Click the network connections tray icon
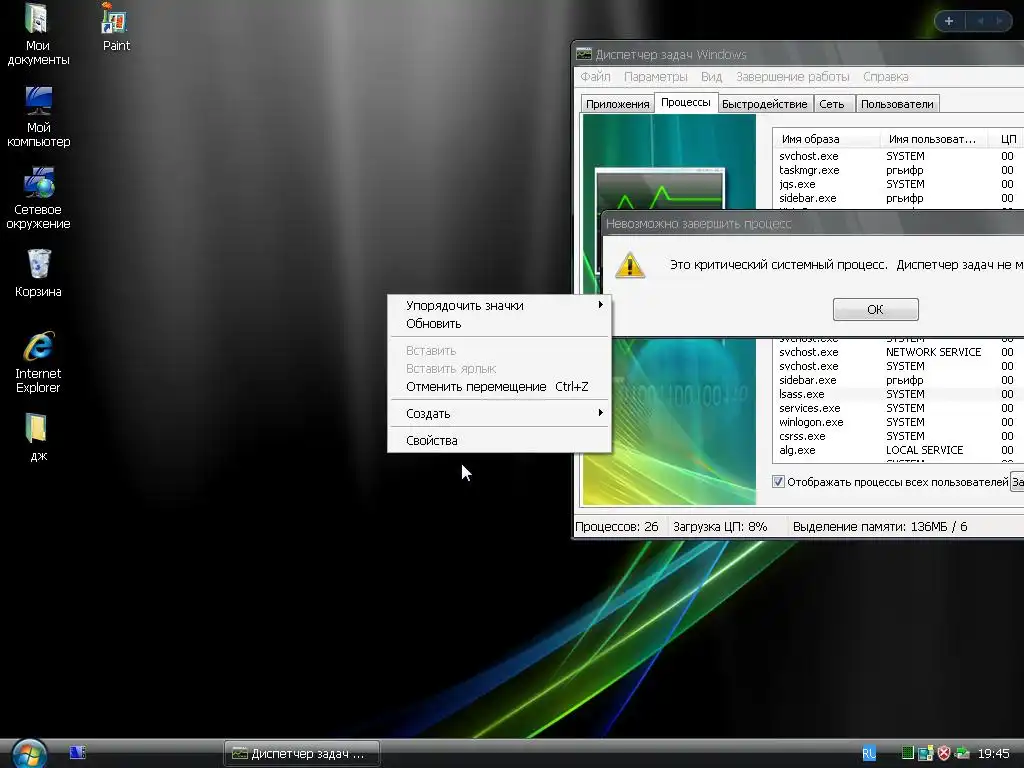This screenshot has height=768, width=1024. click(x=925, y=754)
